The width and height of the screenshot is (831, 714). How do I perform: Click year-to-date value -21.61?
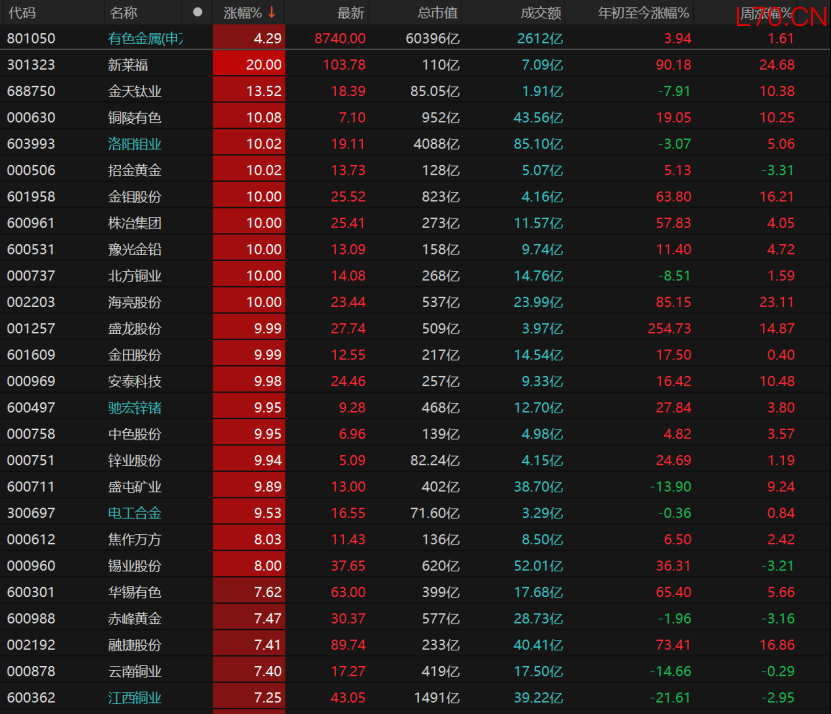pos(670,698)
